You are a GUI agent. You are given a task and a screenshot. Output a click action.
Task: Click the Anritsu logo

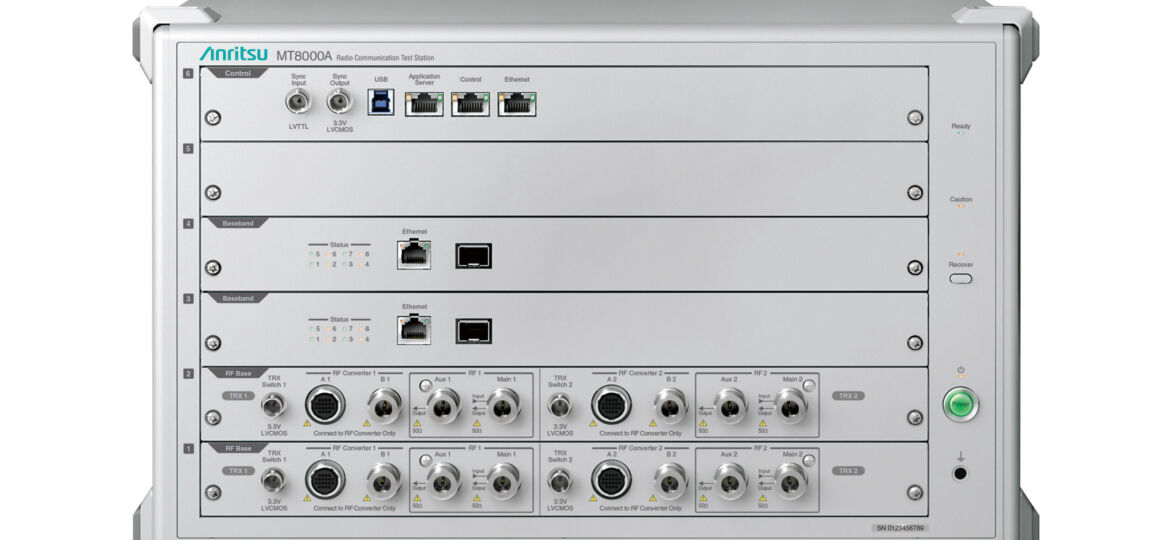pyautogui.click(x=234, y=54)
